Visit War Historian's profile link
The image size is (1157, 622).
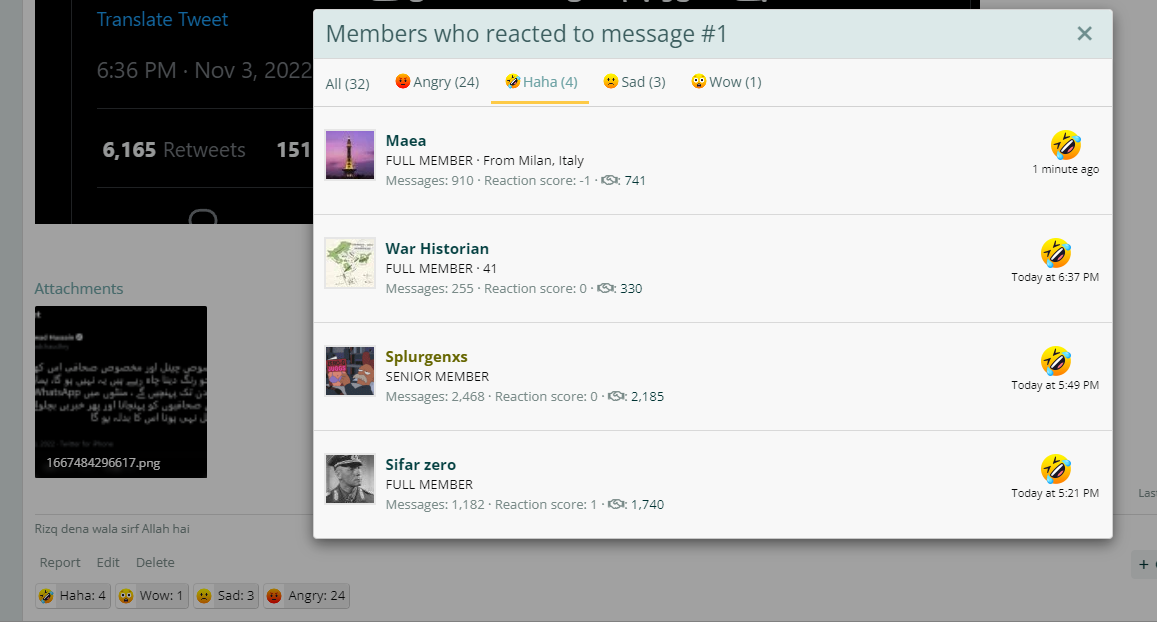tap(437, 249)
